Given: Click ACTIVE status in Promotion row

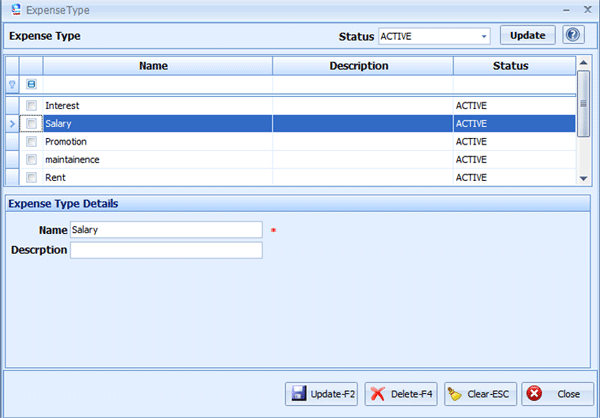Looking at the screenshot, I should 471,142.
